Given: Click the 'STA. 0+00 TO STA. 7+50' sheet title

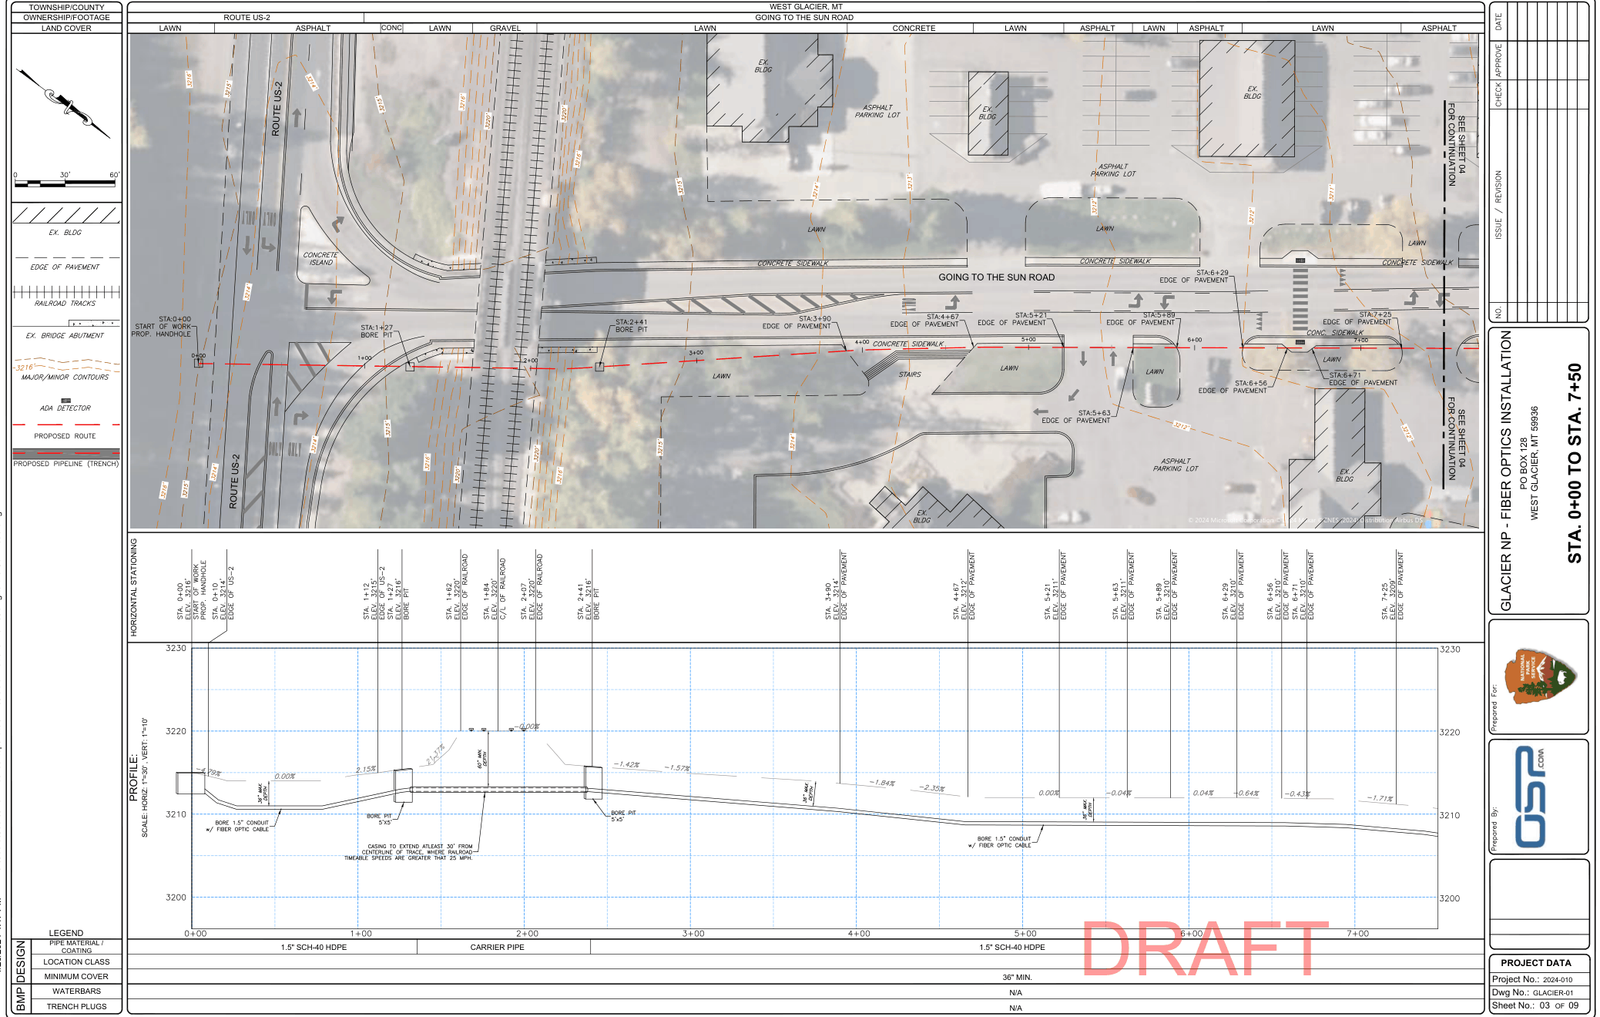Looking at the screenshot, I should click(1575, 463).
